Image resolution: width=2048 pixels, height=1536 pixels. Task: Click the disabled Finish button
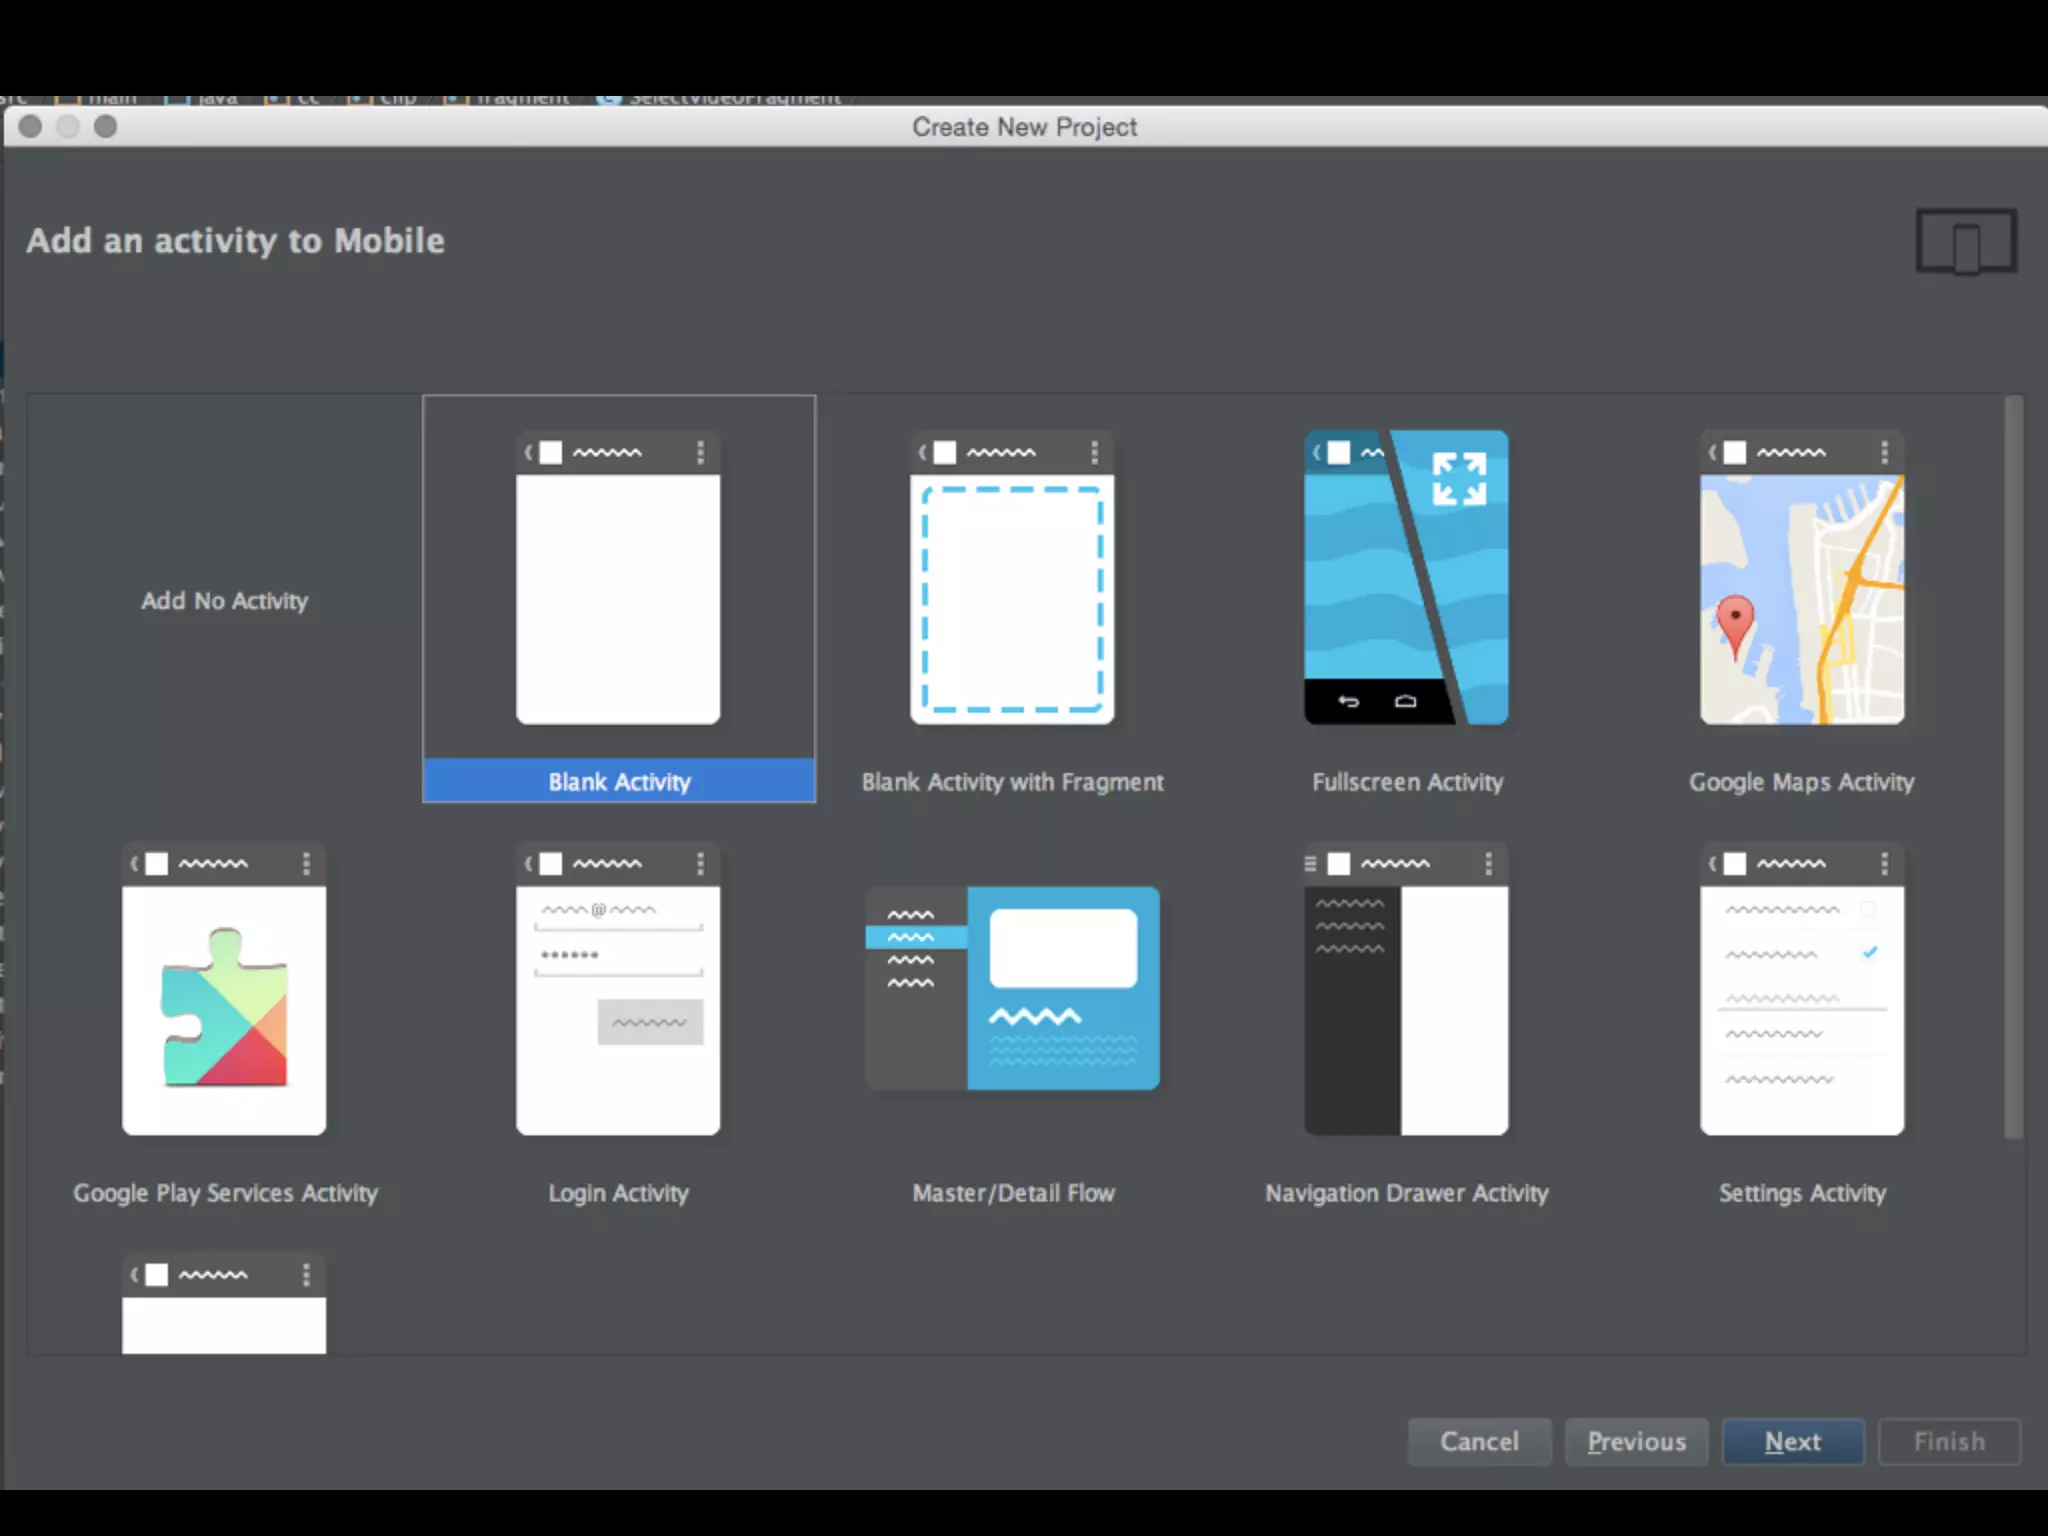coord(1949,1441)
